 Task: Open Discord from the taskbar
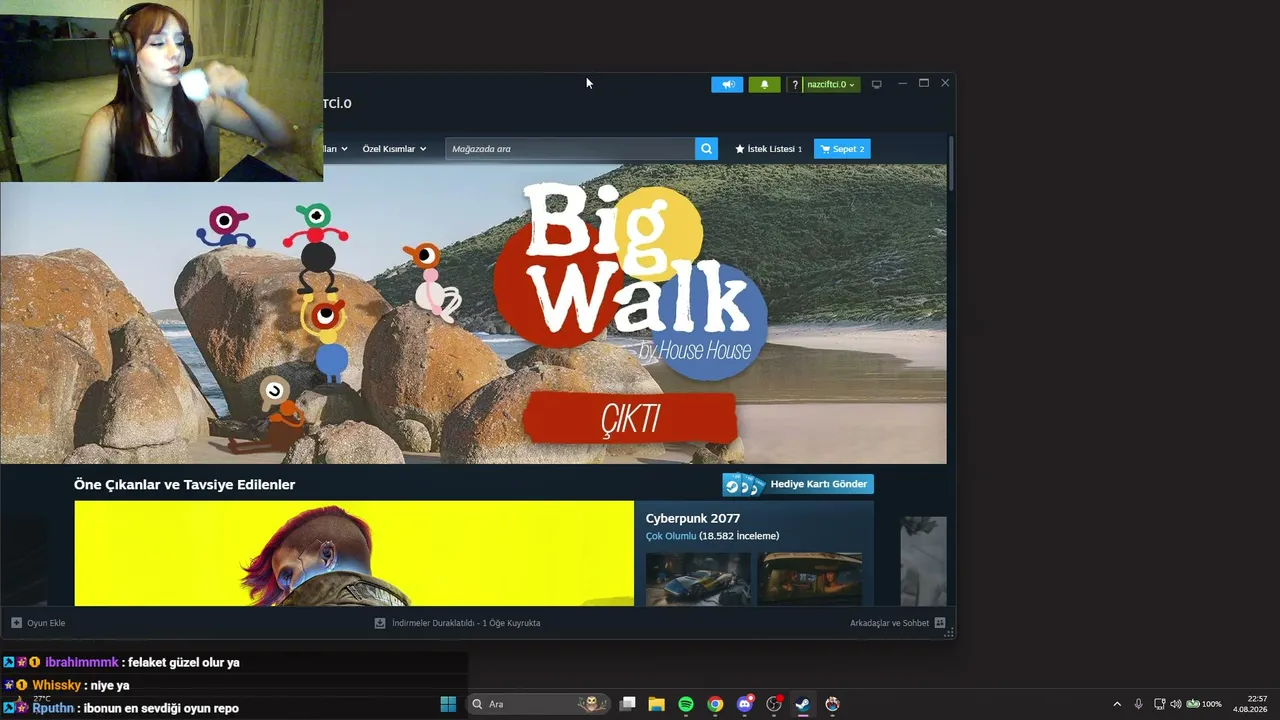[x=744, y=704]
